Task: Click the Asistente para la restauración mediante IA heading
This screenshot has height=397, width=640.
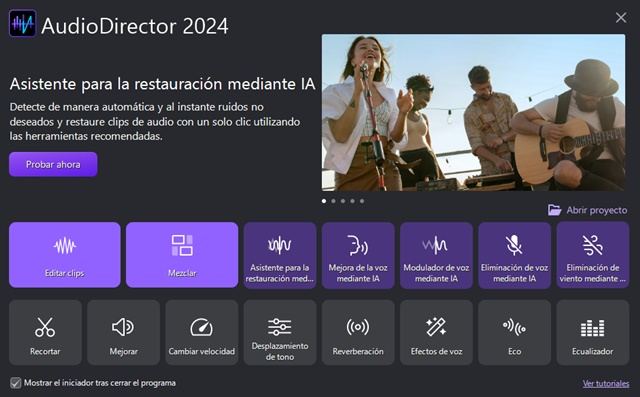Action: (162, 84)
